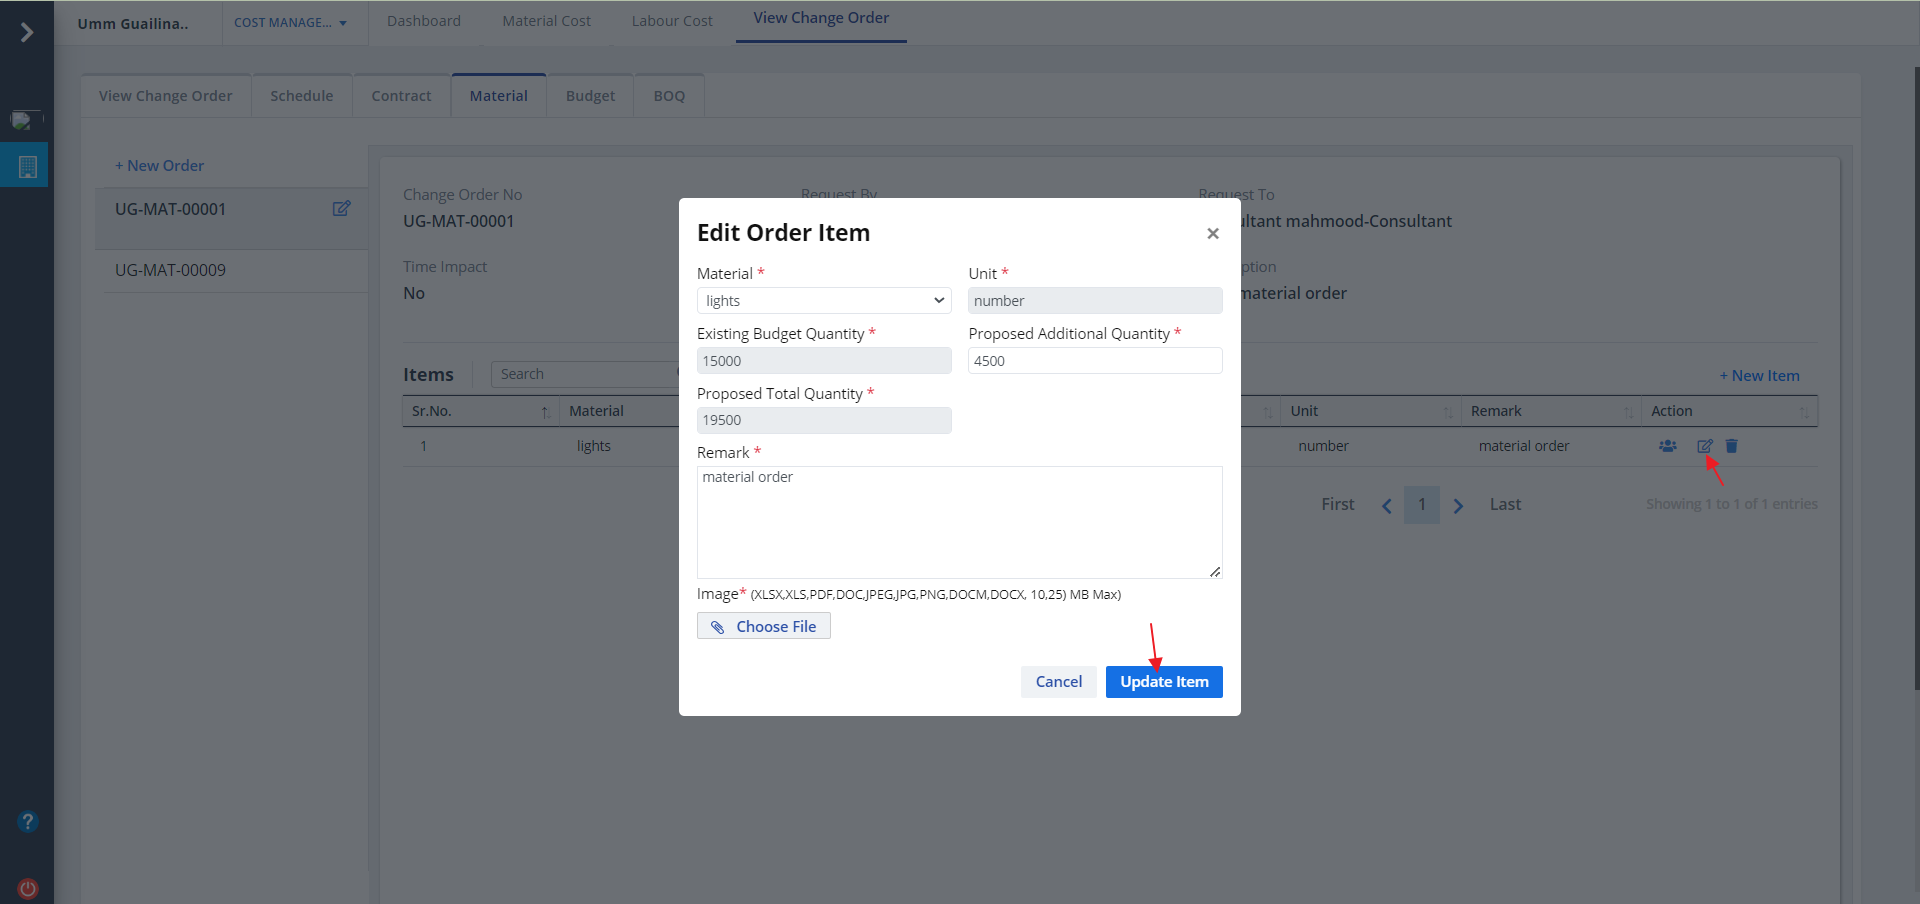Click the edit pencil icon in Action column
This screenshot has height=904, width=1920.
click(1705, 446)
